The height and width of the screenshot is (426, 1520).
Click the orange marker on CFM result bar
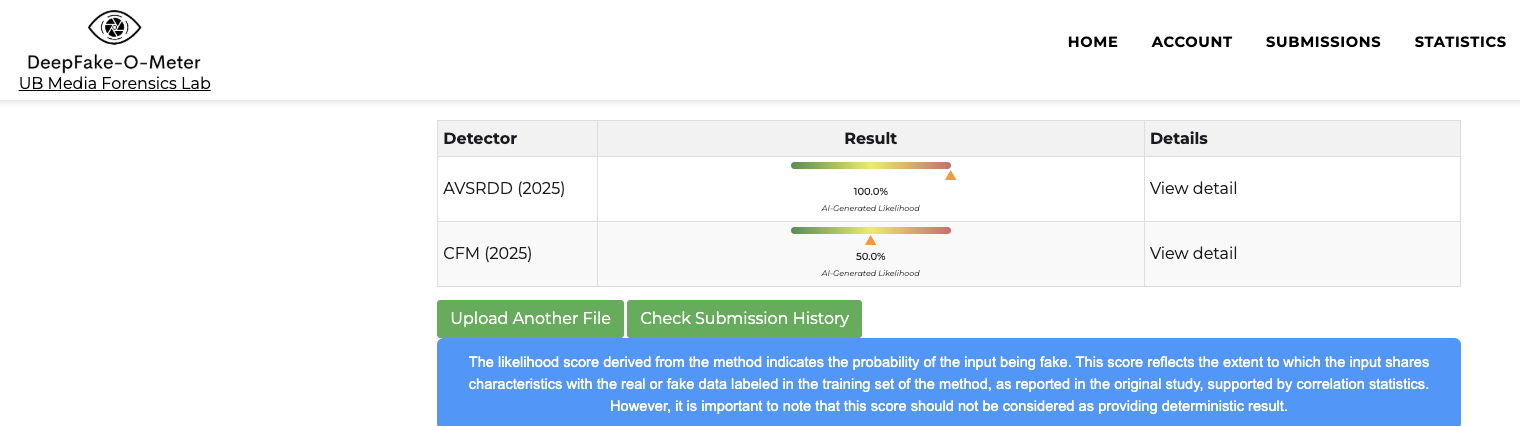pos(870,241)
